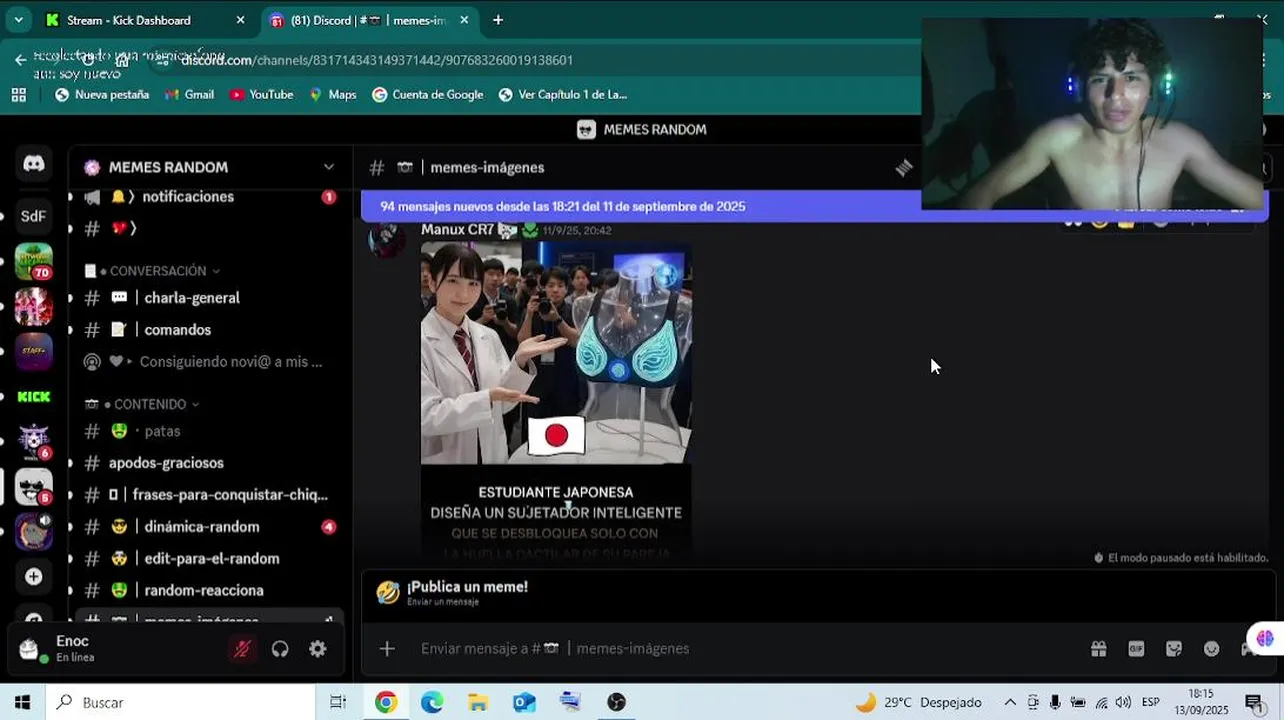This screenshot has height=720, width=1284.
Task: Attach a file using the plus icon
Action: click(387, 649)
